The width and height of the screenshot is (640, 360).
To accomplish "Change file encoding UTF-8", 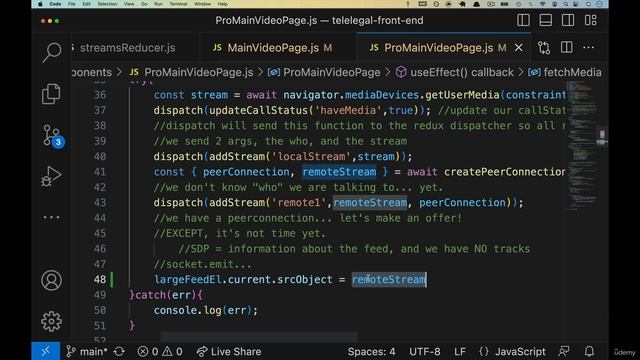I will pos(424,351).
